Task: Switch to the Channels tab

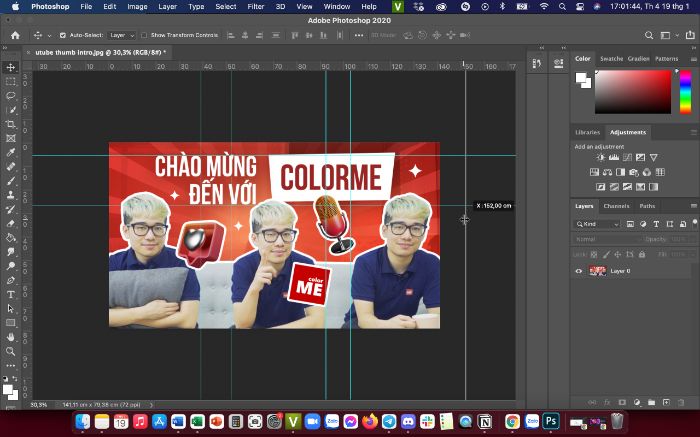Action: pyautogui.click(x=616, y=206)
